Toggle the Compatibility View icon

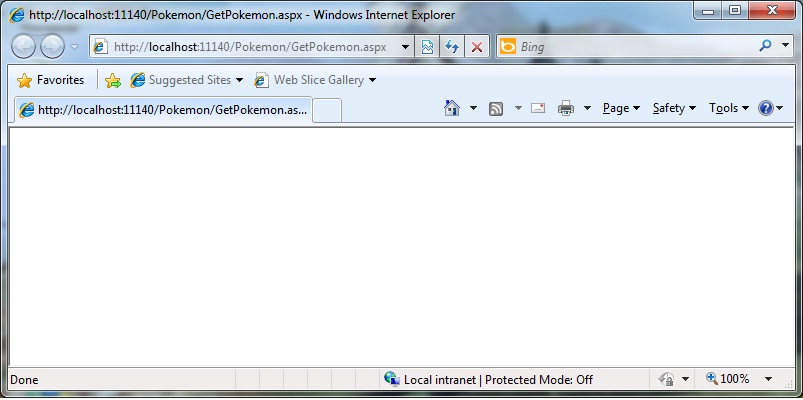427,47
